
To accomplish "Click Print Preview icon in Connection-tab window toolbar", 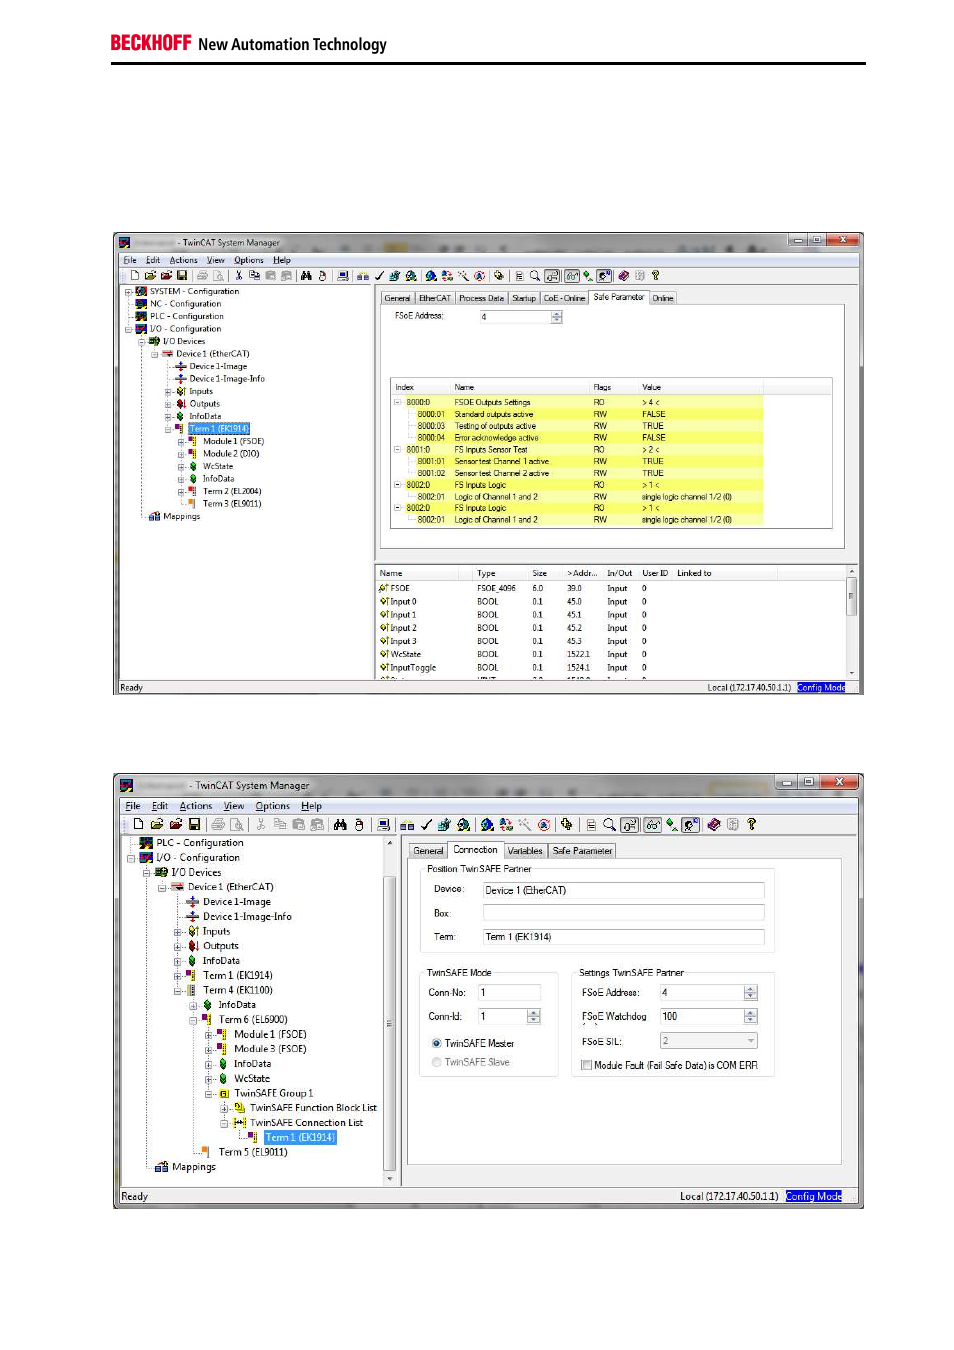I will [236, 825].
